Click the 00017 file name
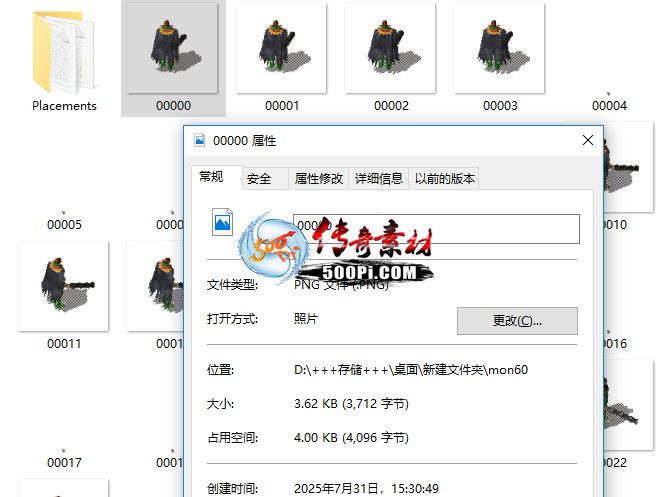 [64, 463]
